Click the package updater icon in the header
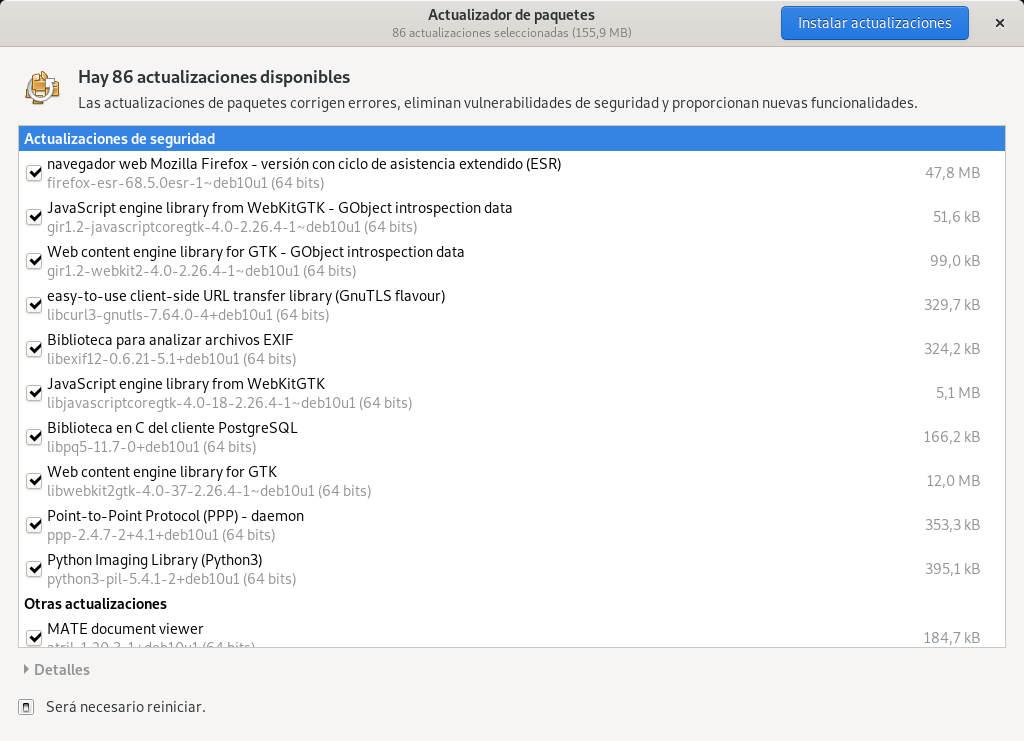The height and width of the screenshot is (741, 1024). 40,88
